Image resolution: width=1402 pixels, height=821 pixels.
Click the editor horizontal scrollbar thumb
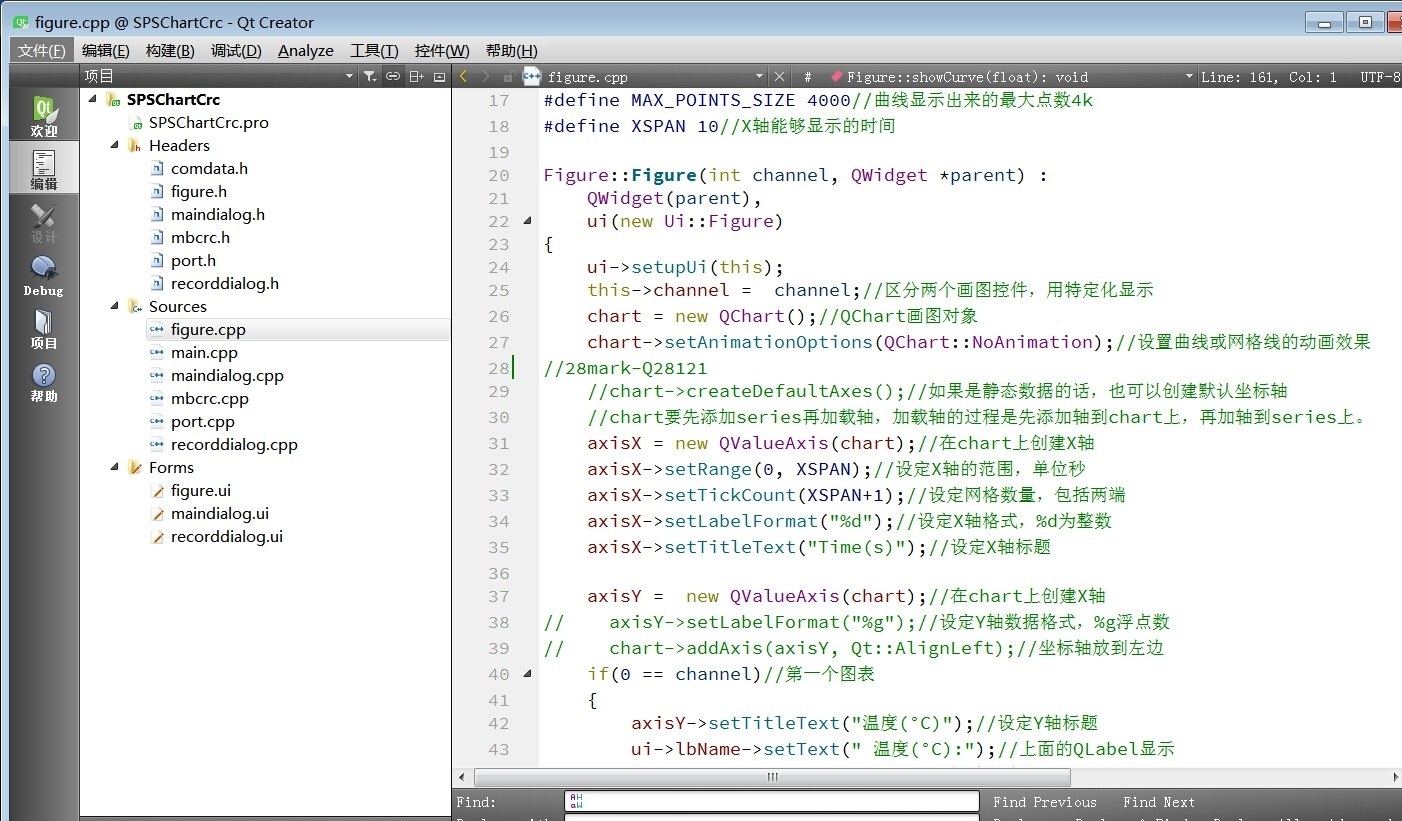pos(772,777)
